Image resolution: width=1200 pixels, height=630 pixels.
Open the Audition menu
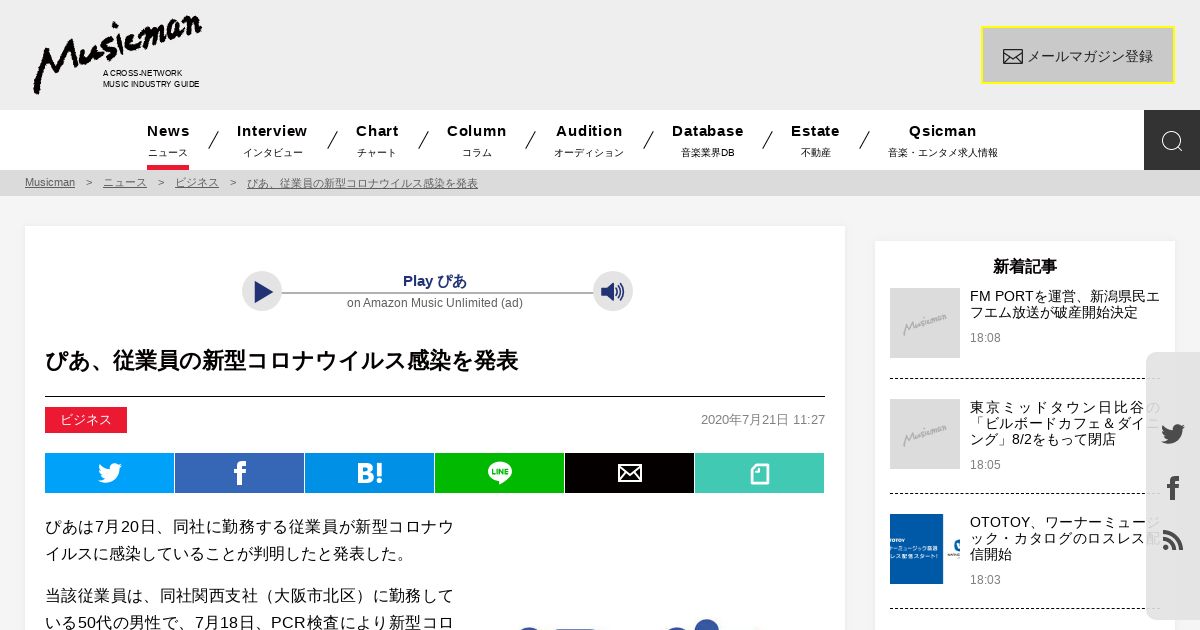[589, 141]
